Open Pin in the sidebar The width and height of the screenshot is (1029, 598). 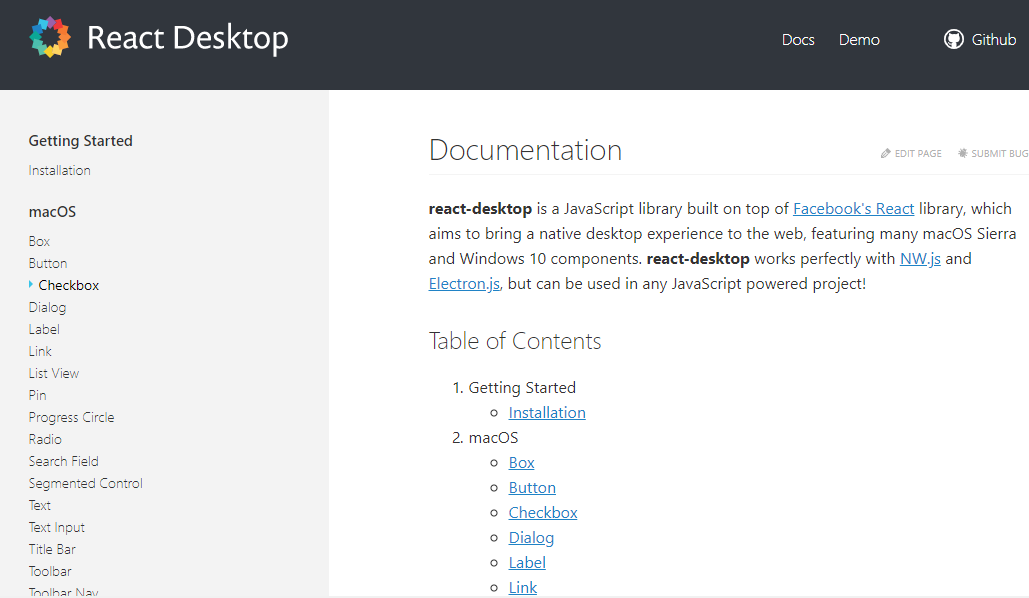tap(37, 395)
